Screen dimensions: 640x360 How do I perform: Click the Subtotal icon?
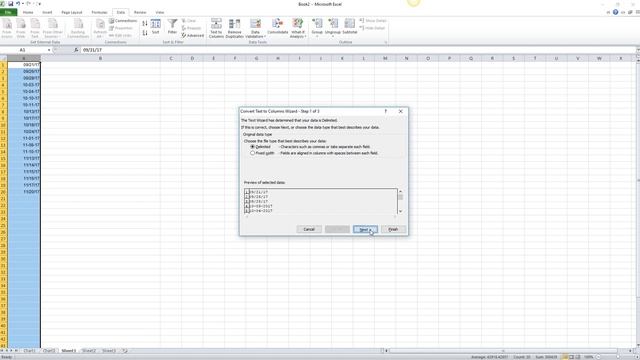pos(350,26)
